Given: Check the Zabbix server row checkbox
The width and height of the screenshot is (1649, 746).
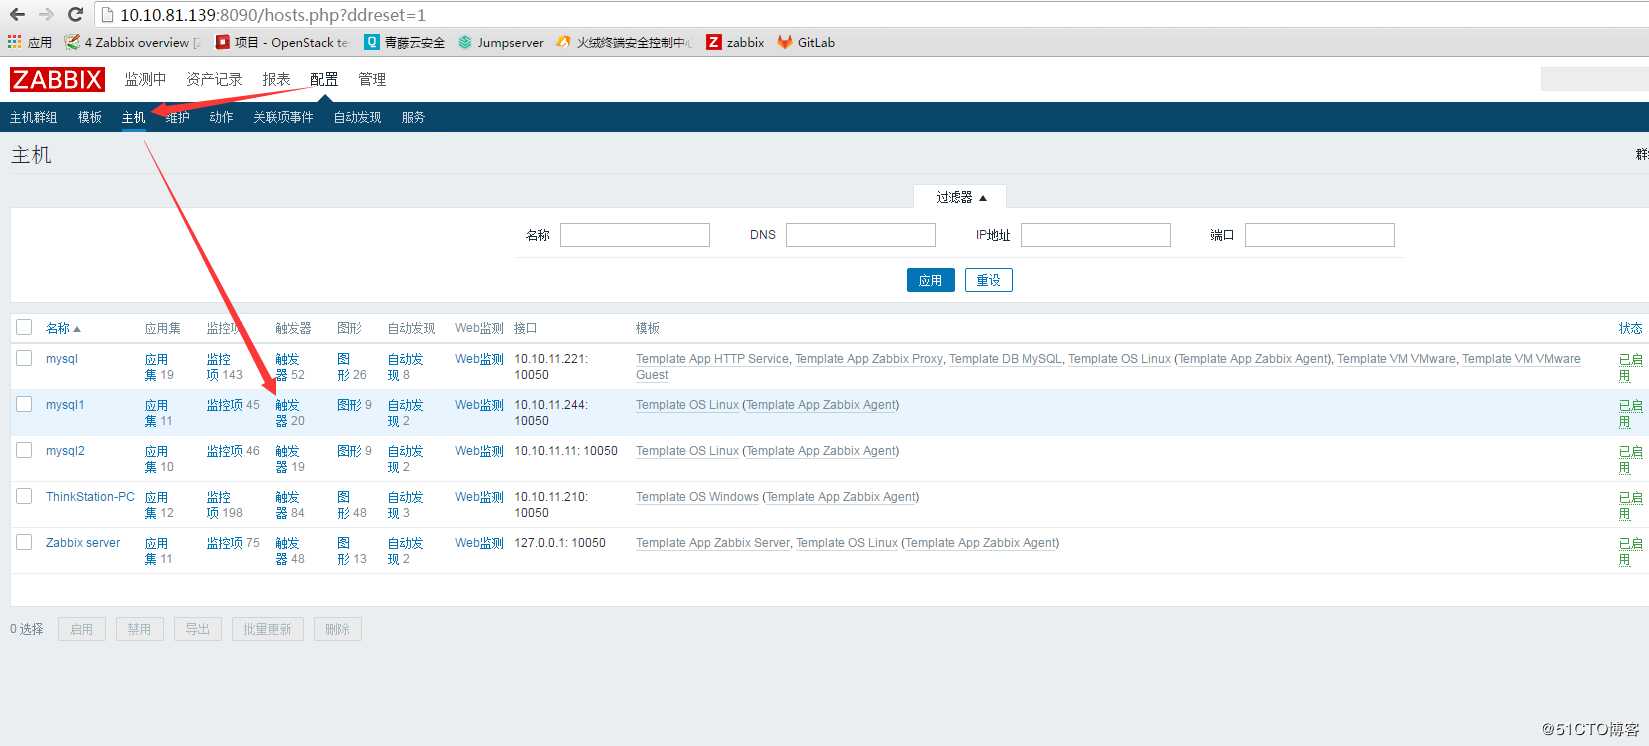Looking at the screenshot, I should 24,542.
